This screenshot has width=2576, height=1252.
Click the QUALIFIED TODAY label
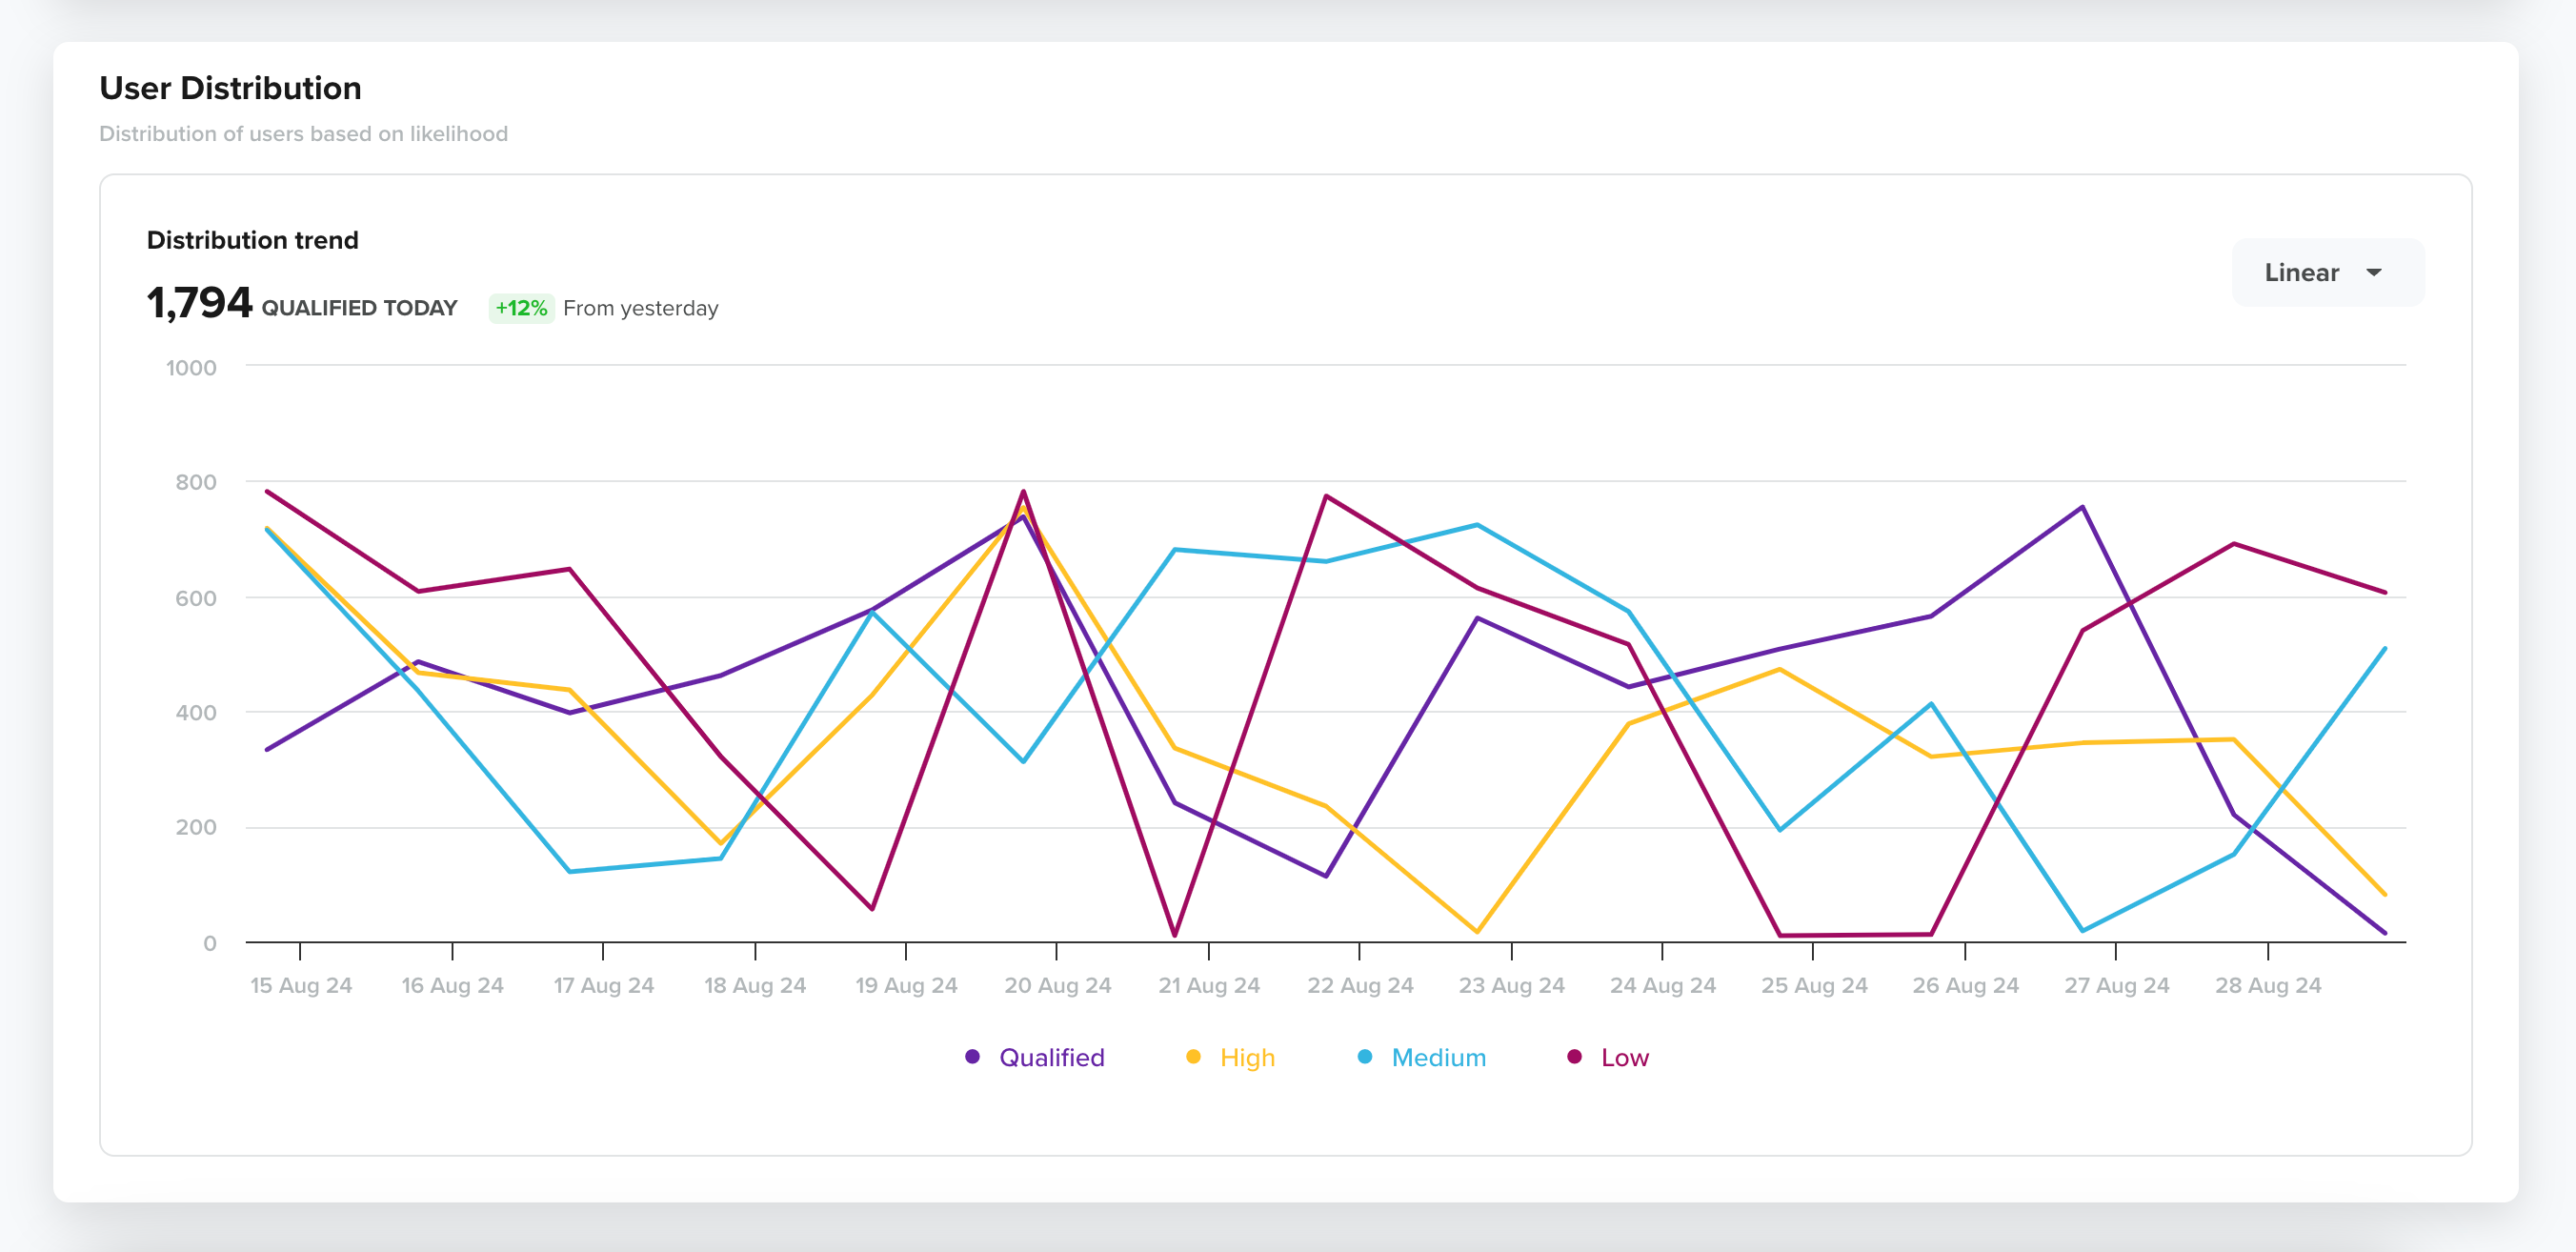click(x=359, y=308)
